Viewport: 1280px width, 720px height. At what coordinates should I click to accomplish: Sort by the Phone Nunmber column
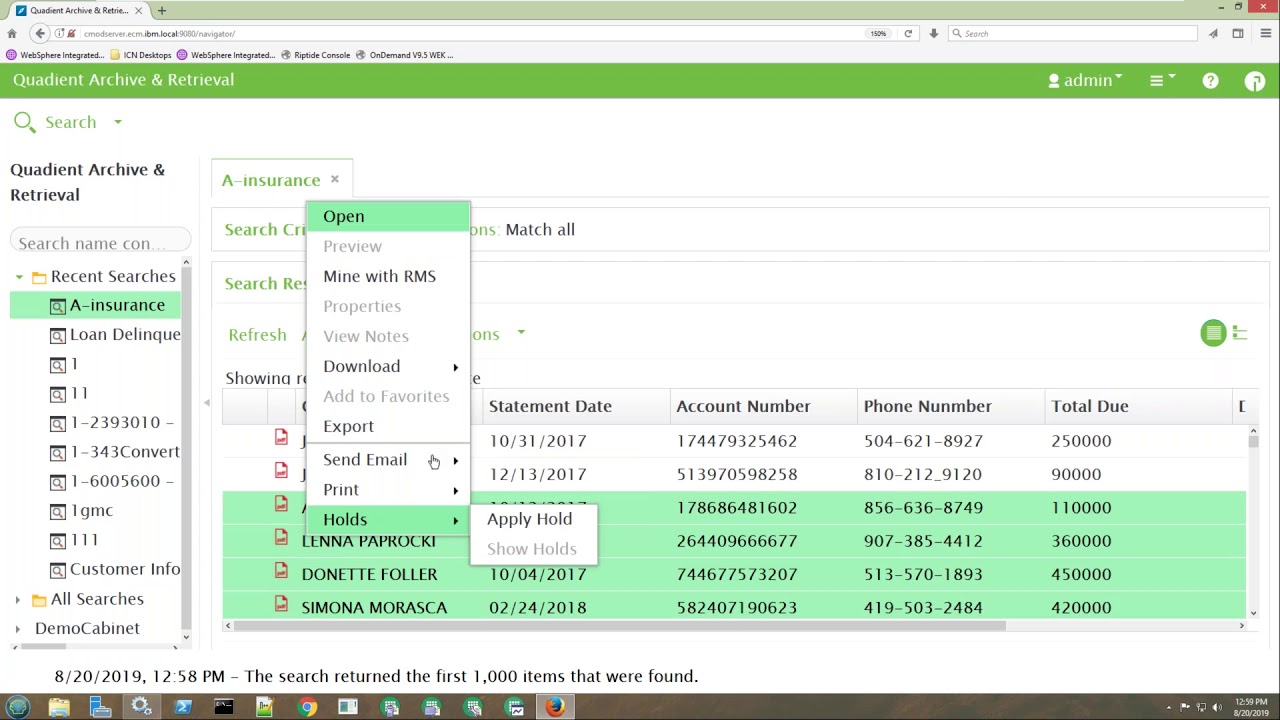click(950, 406)
